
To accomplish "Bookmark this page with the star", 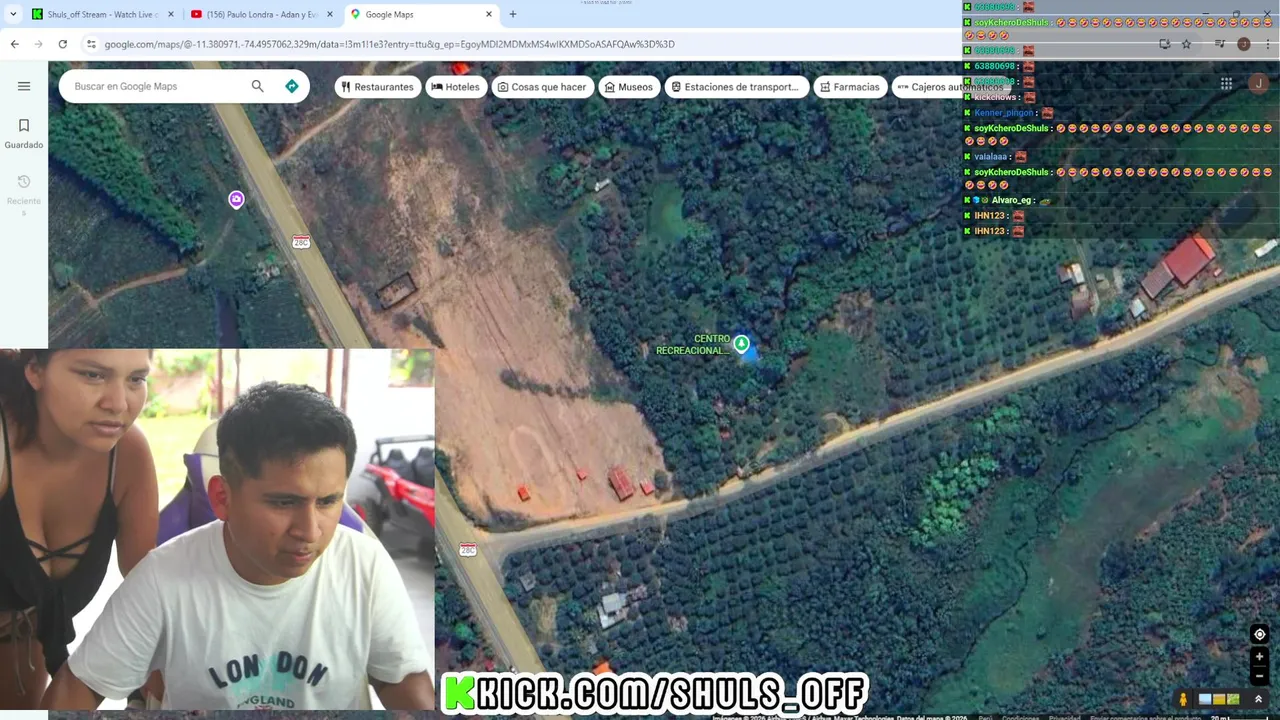I will click(1186, 44).
